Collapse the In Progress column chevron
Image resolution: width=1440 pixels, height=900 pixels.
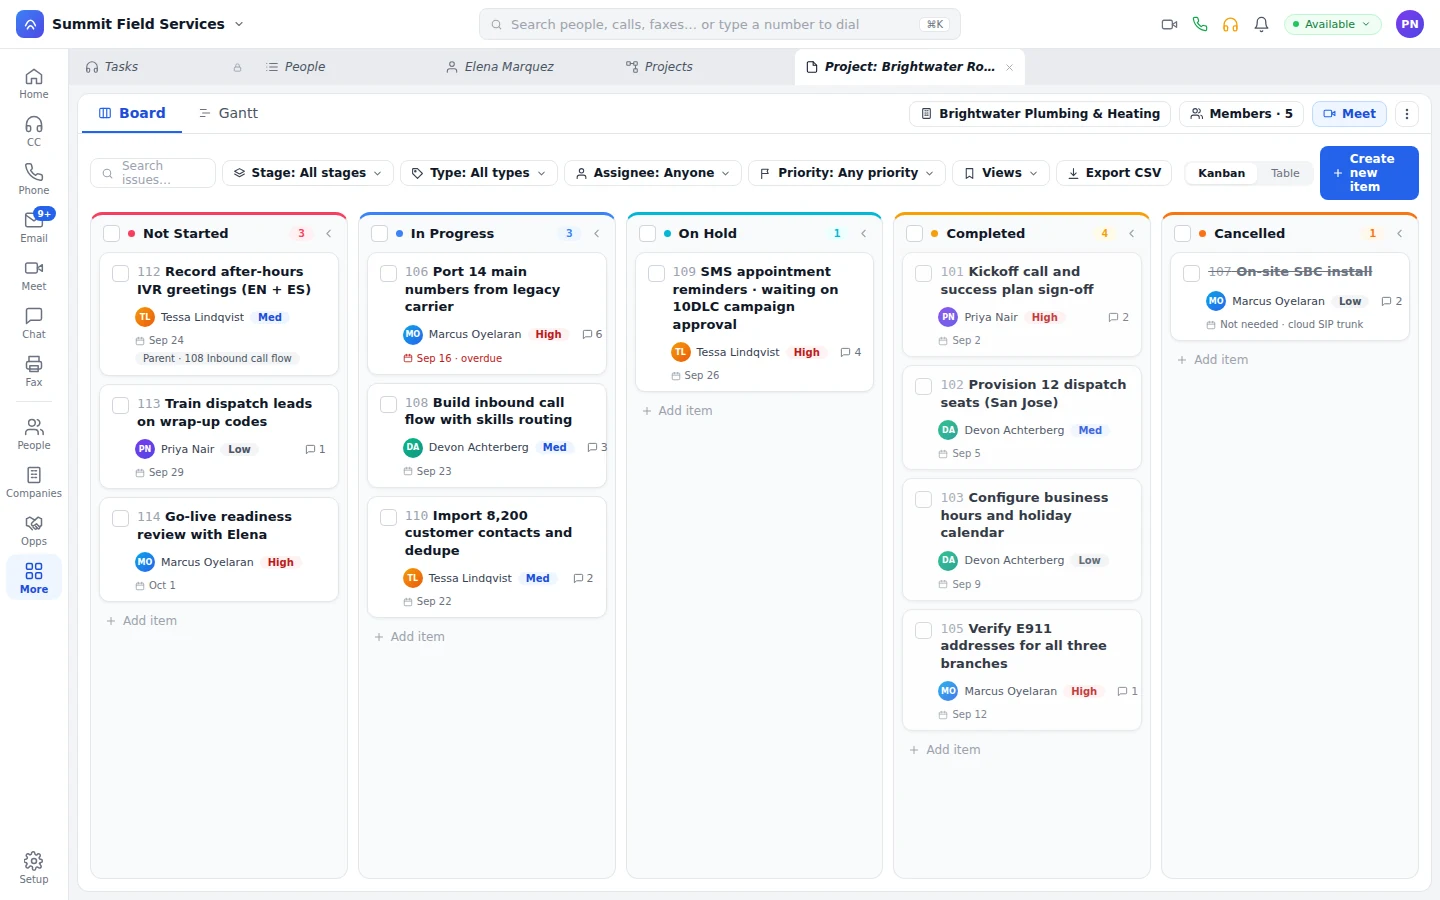[597, 233]
